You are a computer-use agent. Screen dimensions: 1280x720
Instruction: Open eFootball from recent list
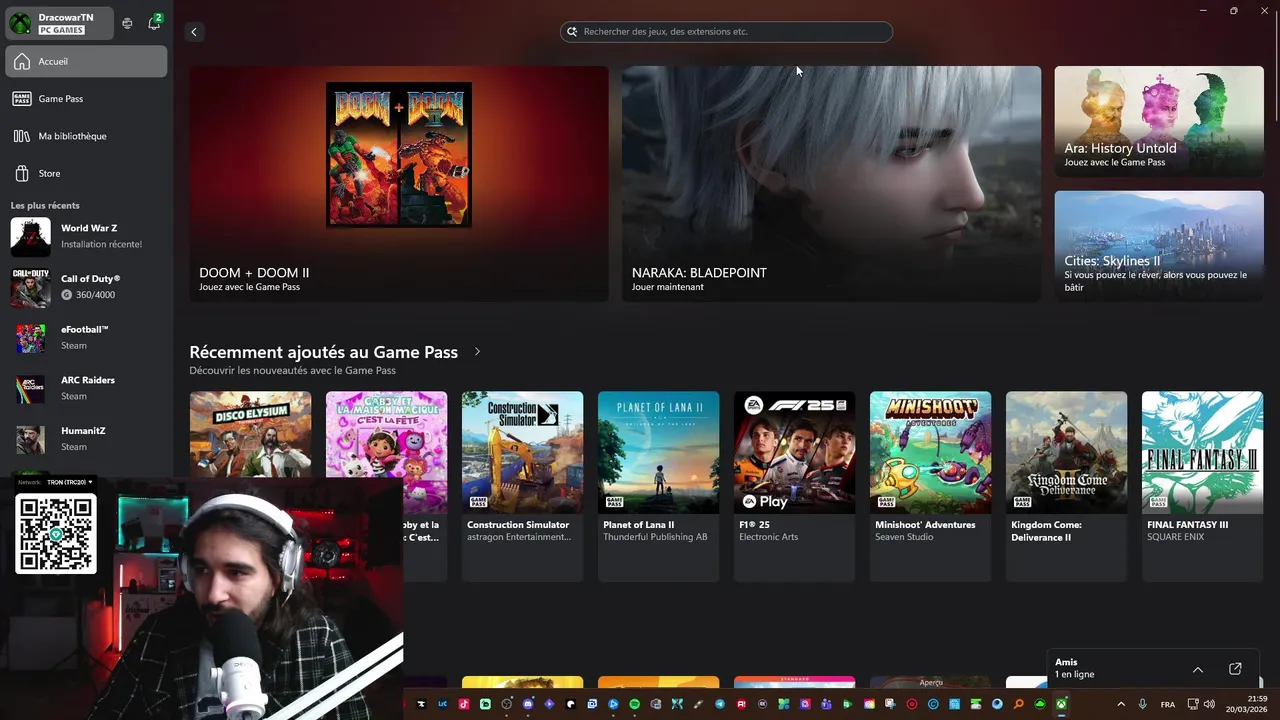point(86,338)
